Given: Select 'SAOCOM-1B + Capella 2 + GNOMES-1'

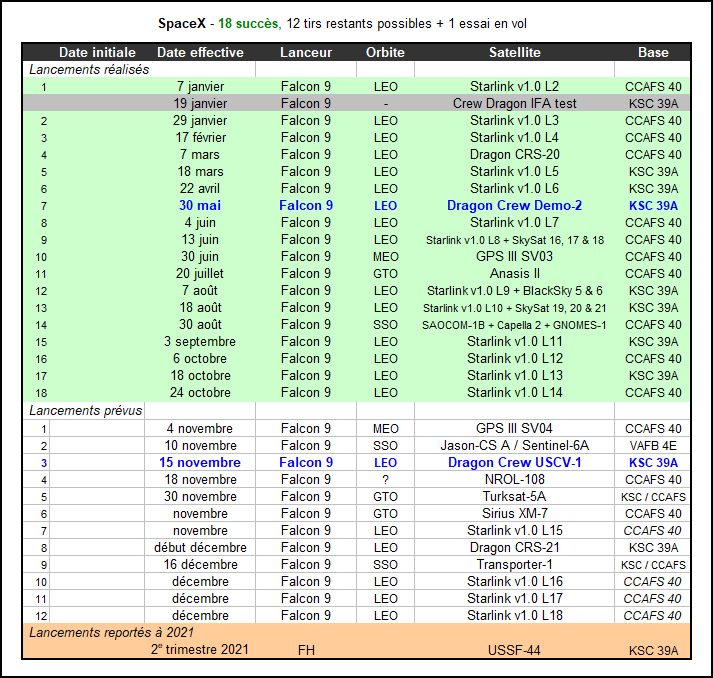Looking at the screenshot, I should (515, 325).
